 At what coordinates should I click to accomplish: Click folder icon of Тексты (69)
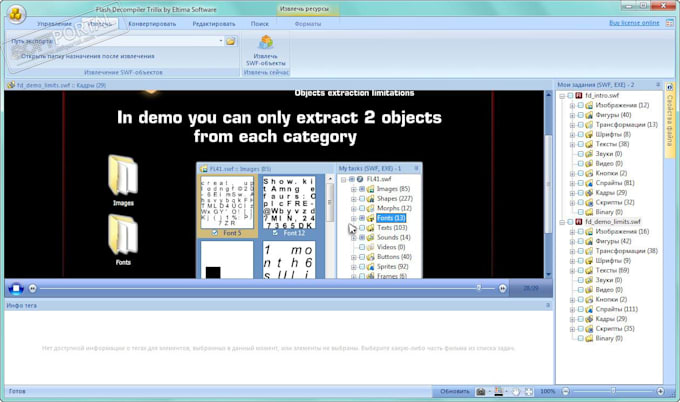pyautogui.click(x=589, y=270)
